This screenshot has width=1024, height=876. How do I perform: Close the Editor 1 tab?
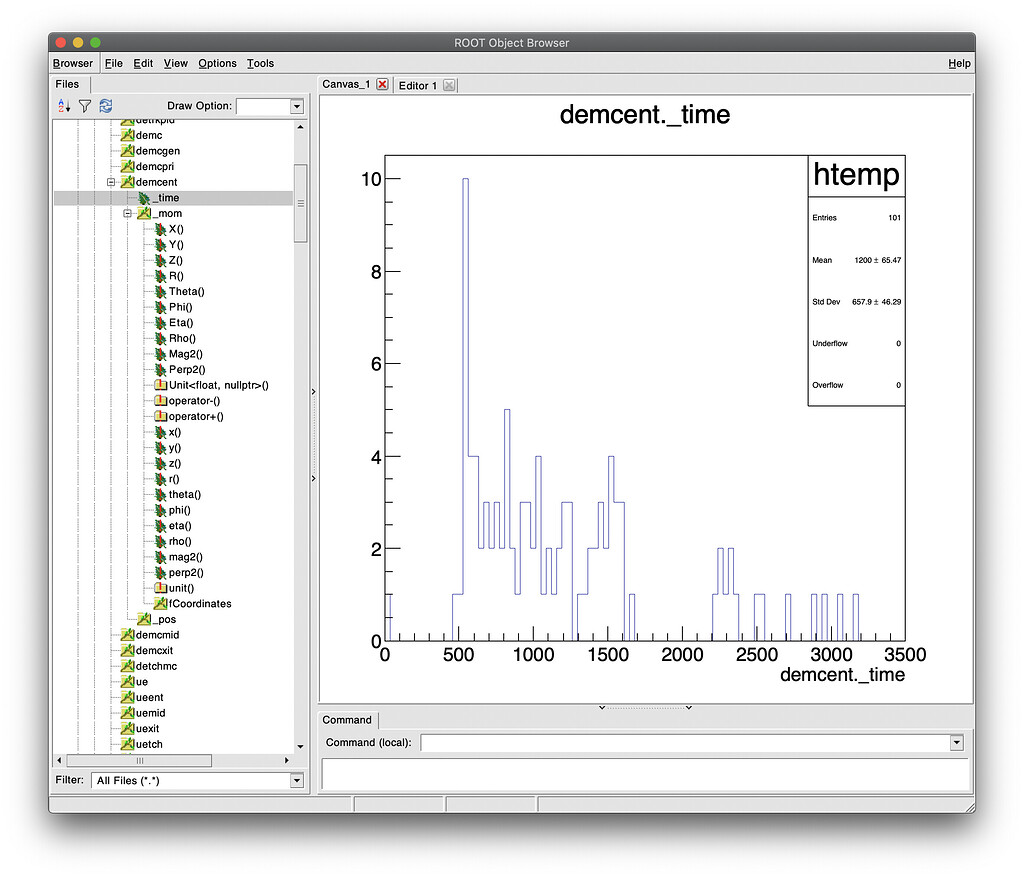449,85
